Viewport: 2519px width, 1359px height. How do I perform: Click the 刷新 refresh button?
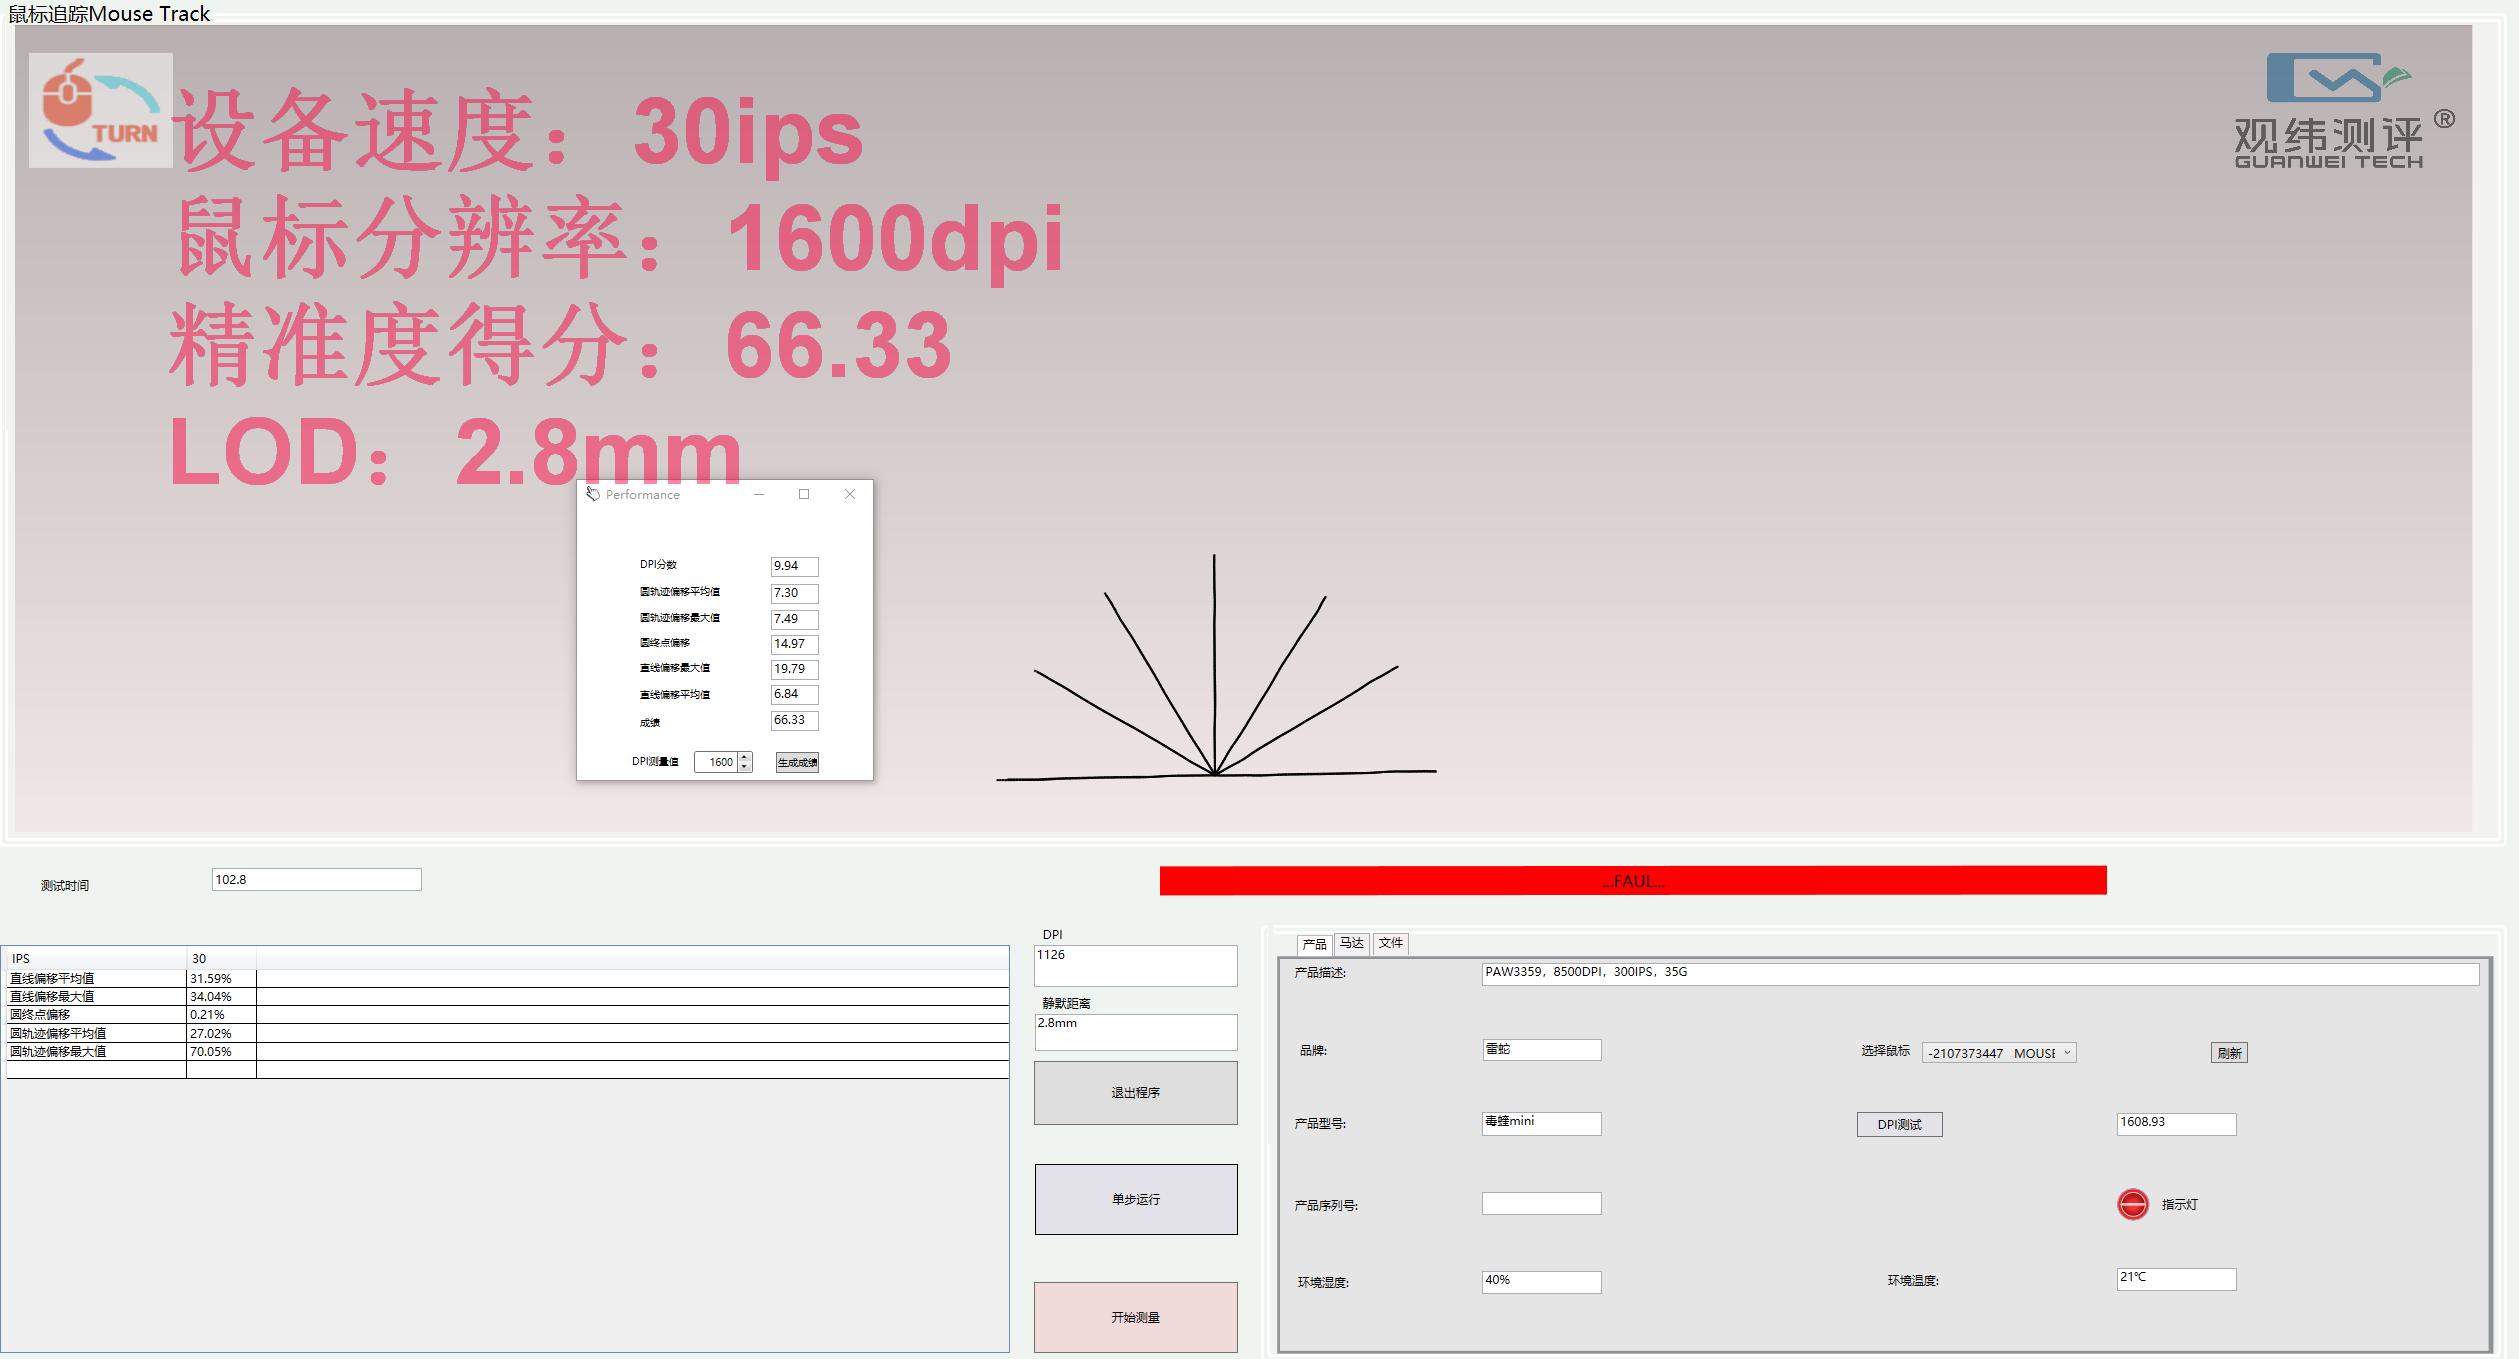(2228, 1053)
